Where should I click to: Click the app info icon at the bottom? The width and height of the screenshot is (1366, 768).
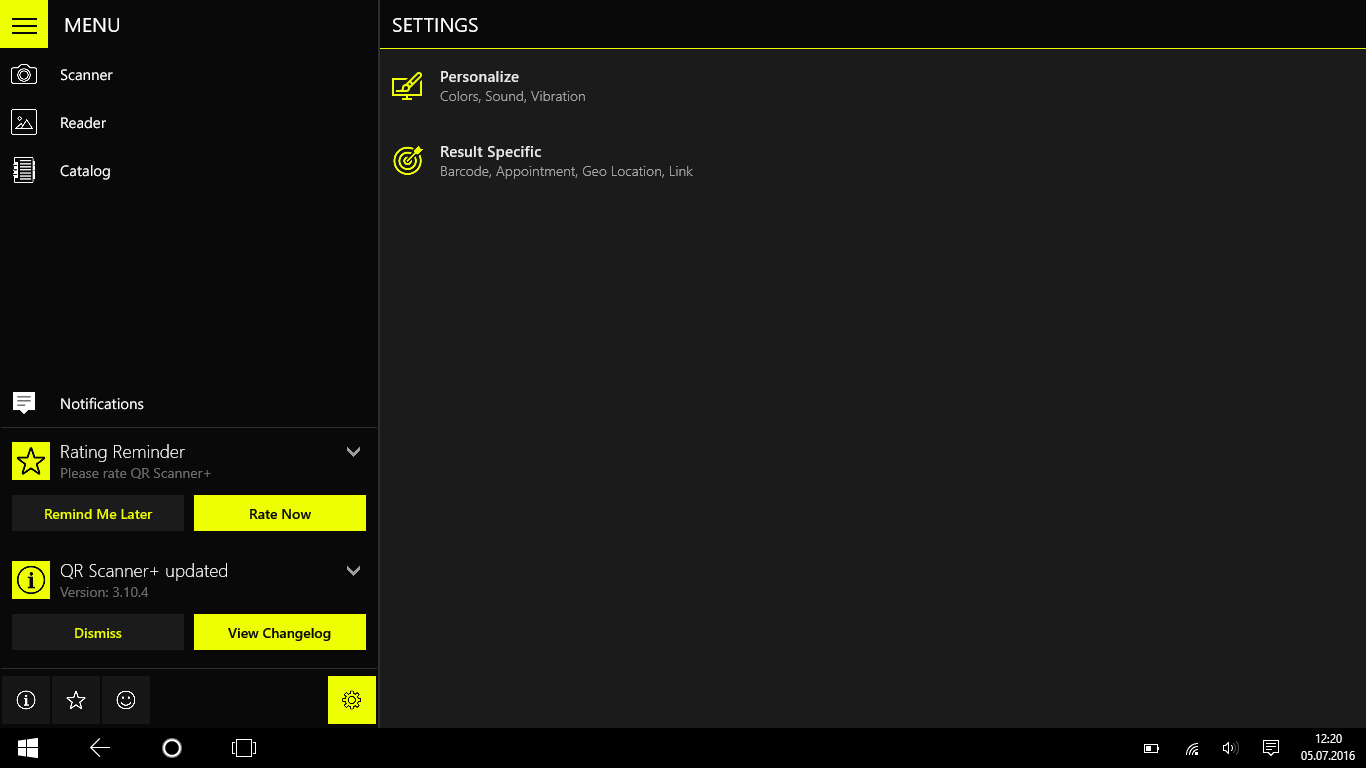tap(25, 700)
